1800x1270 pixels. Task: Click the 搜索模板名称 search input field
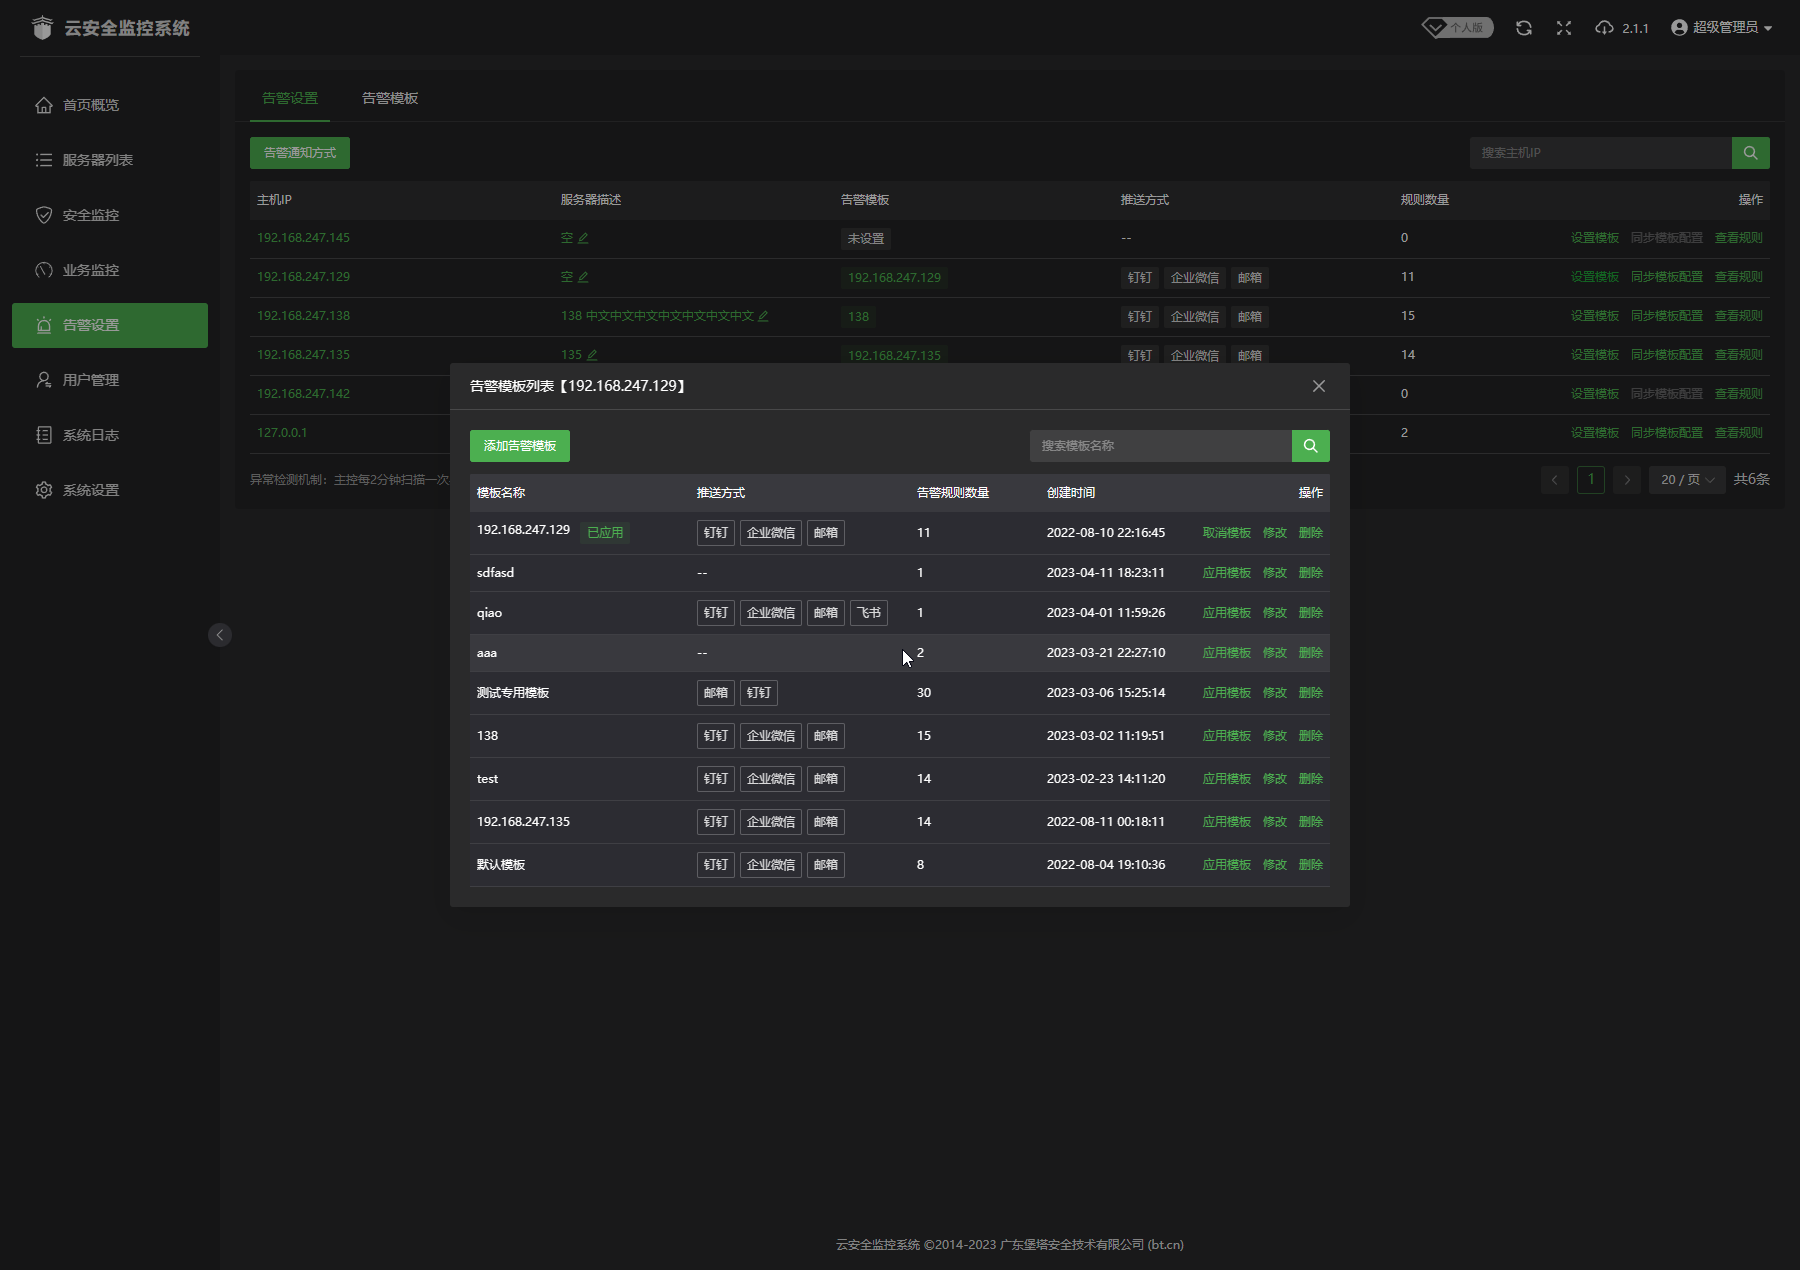pos(1160,446)
